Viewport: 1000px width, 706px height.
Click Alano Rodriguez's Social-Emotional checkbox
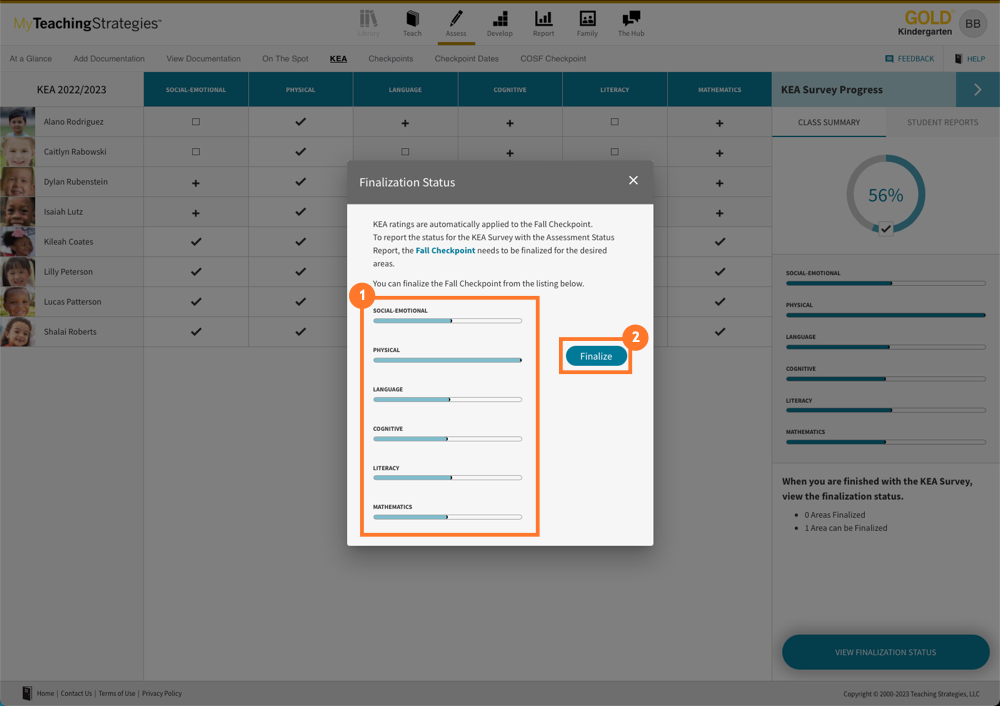tap(196, 122)
